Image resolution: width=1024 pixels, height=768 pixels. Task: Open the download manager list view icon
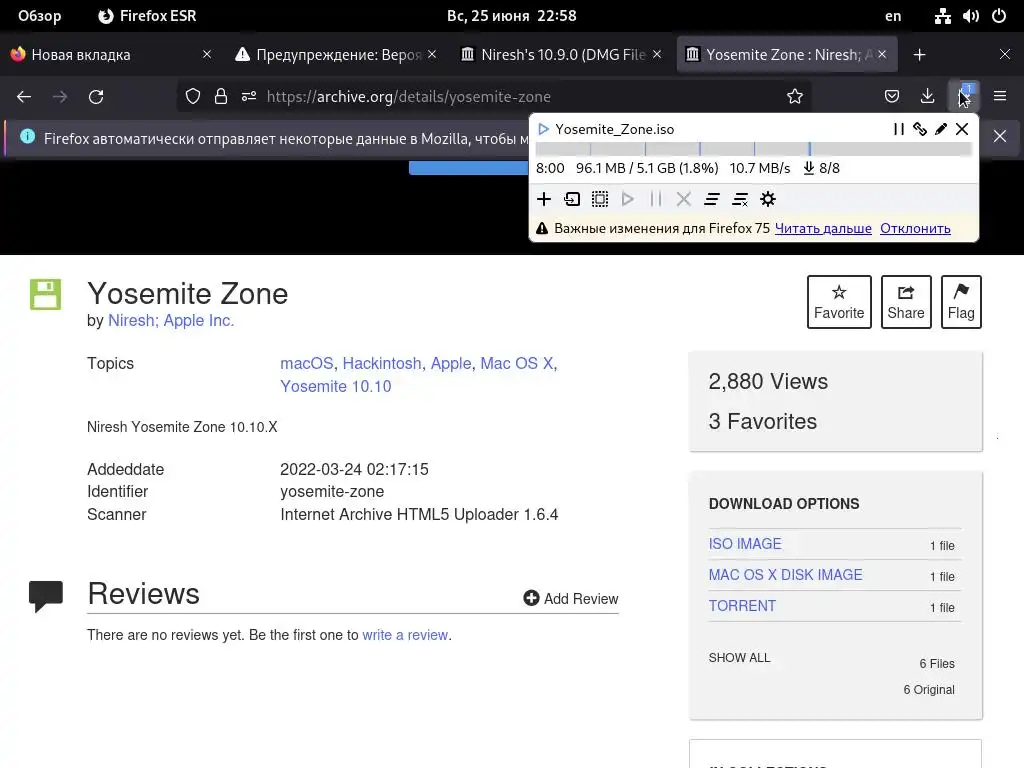pyautogui.click(x=712, y=199)
